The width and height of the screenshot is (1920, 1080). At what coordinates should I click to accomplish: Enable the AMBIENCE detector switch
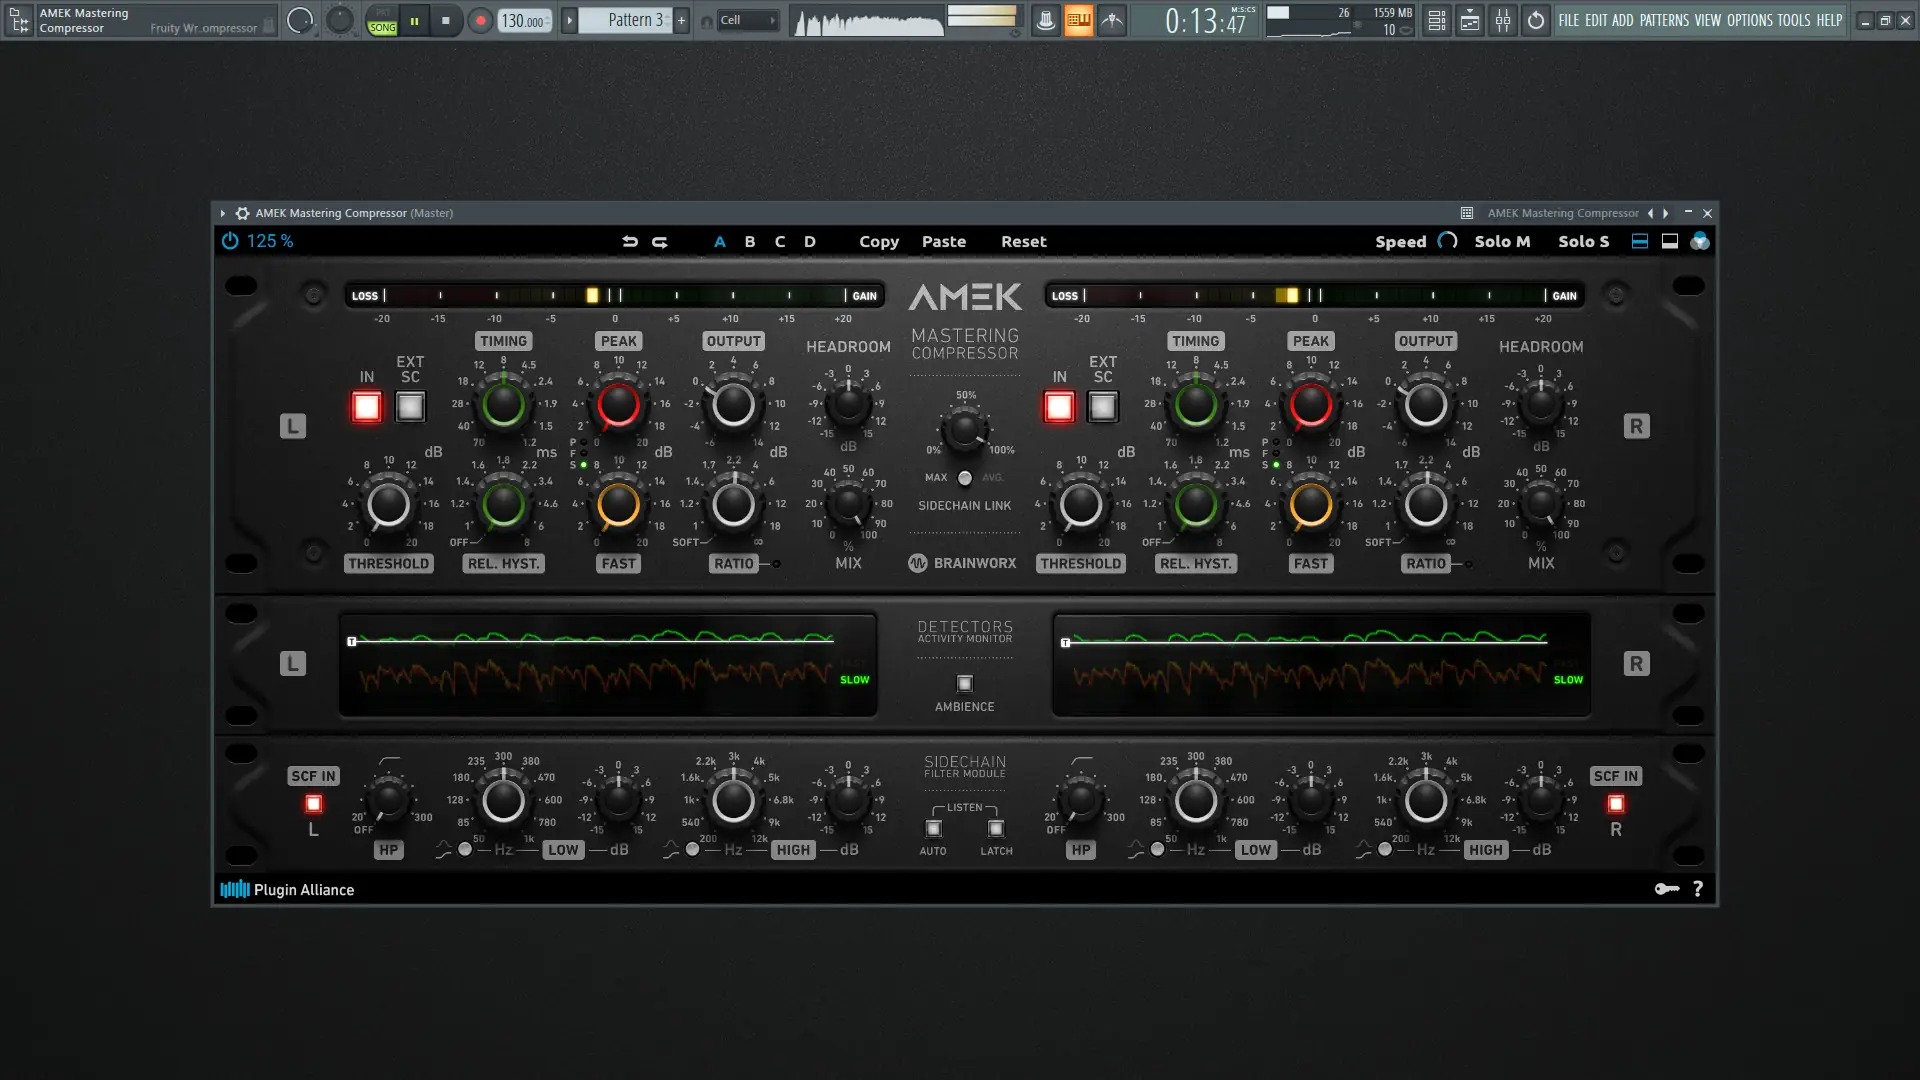point(965,684)
